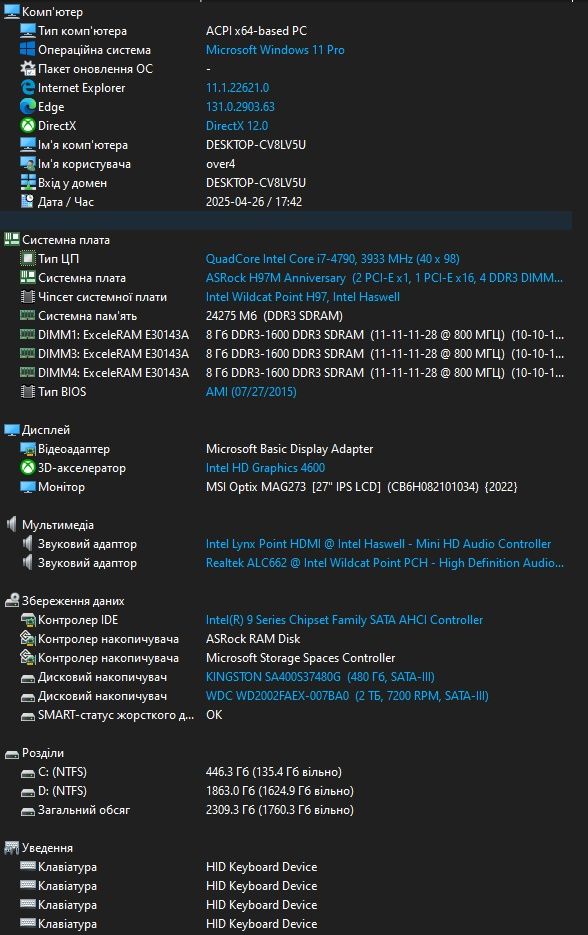Click the Дисплей section monitor icon
Viewport: 588px width, 935px height.
coord(11,430)
